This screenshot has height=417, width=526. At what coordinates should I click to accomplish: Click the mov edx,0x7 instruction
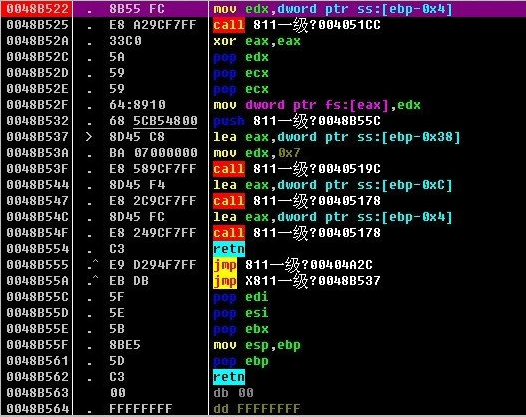(x=256, y=153)
